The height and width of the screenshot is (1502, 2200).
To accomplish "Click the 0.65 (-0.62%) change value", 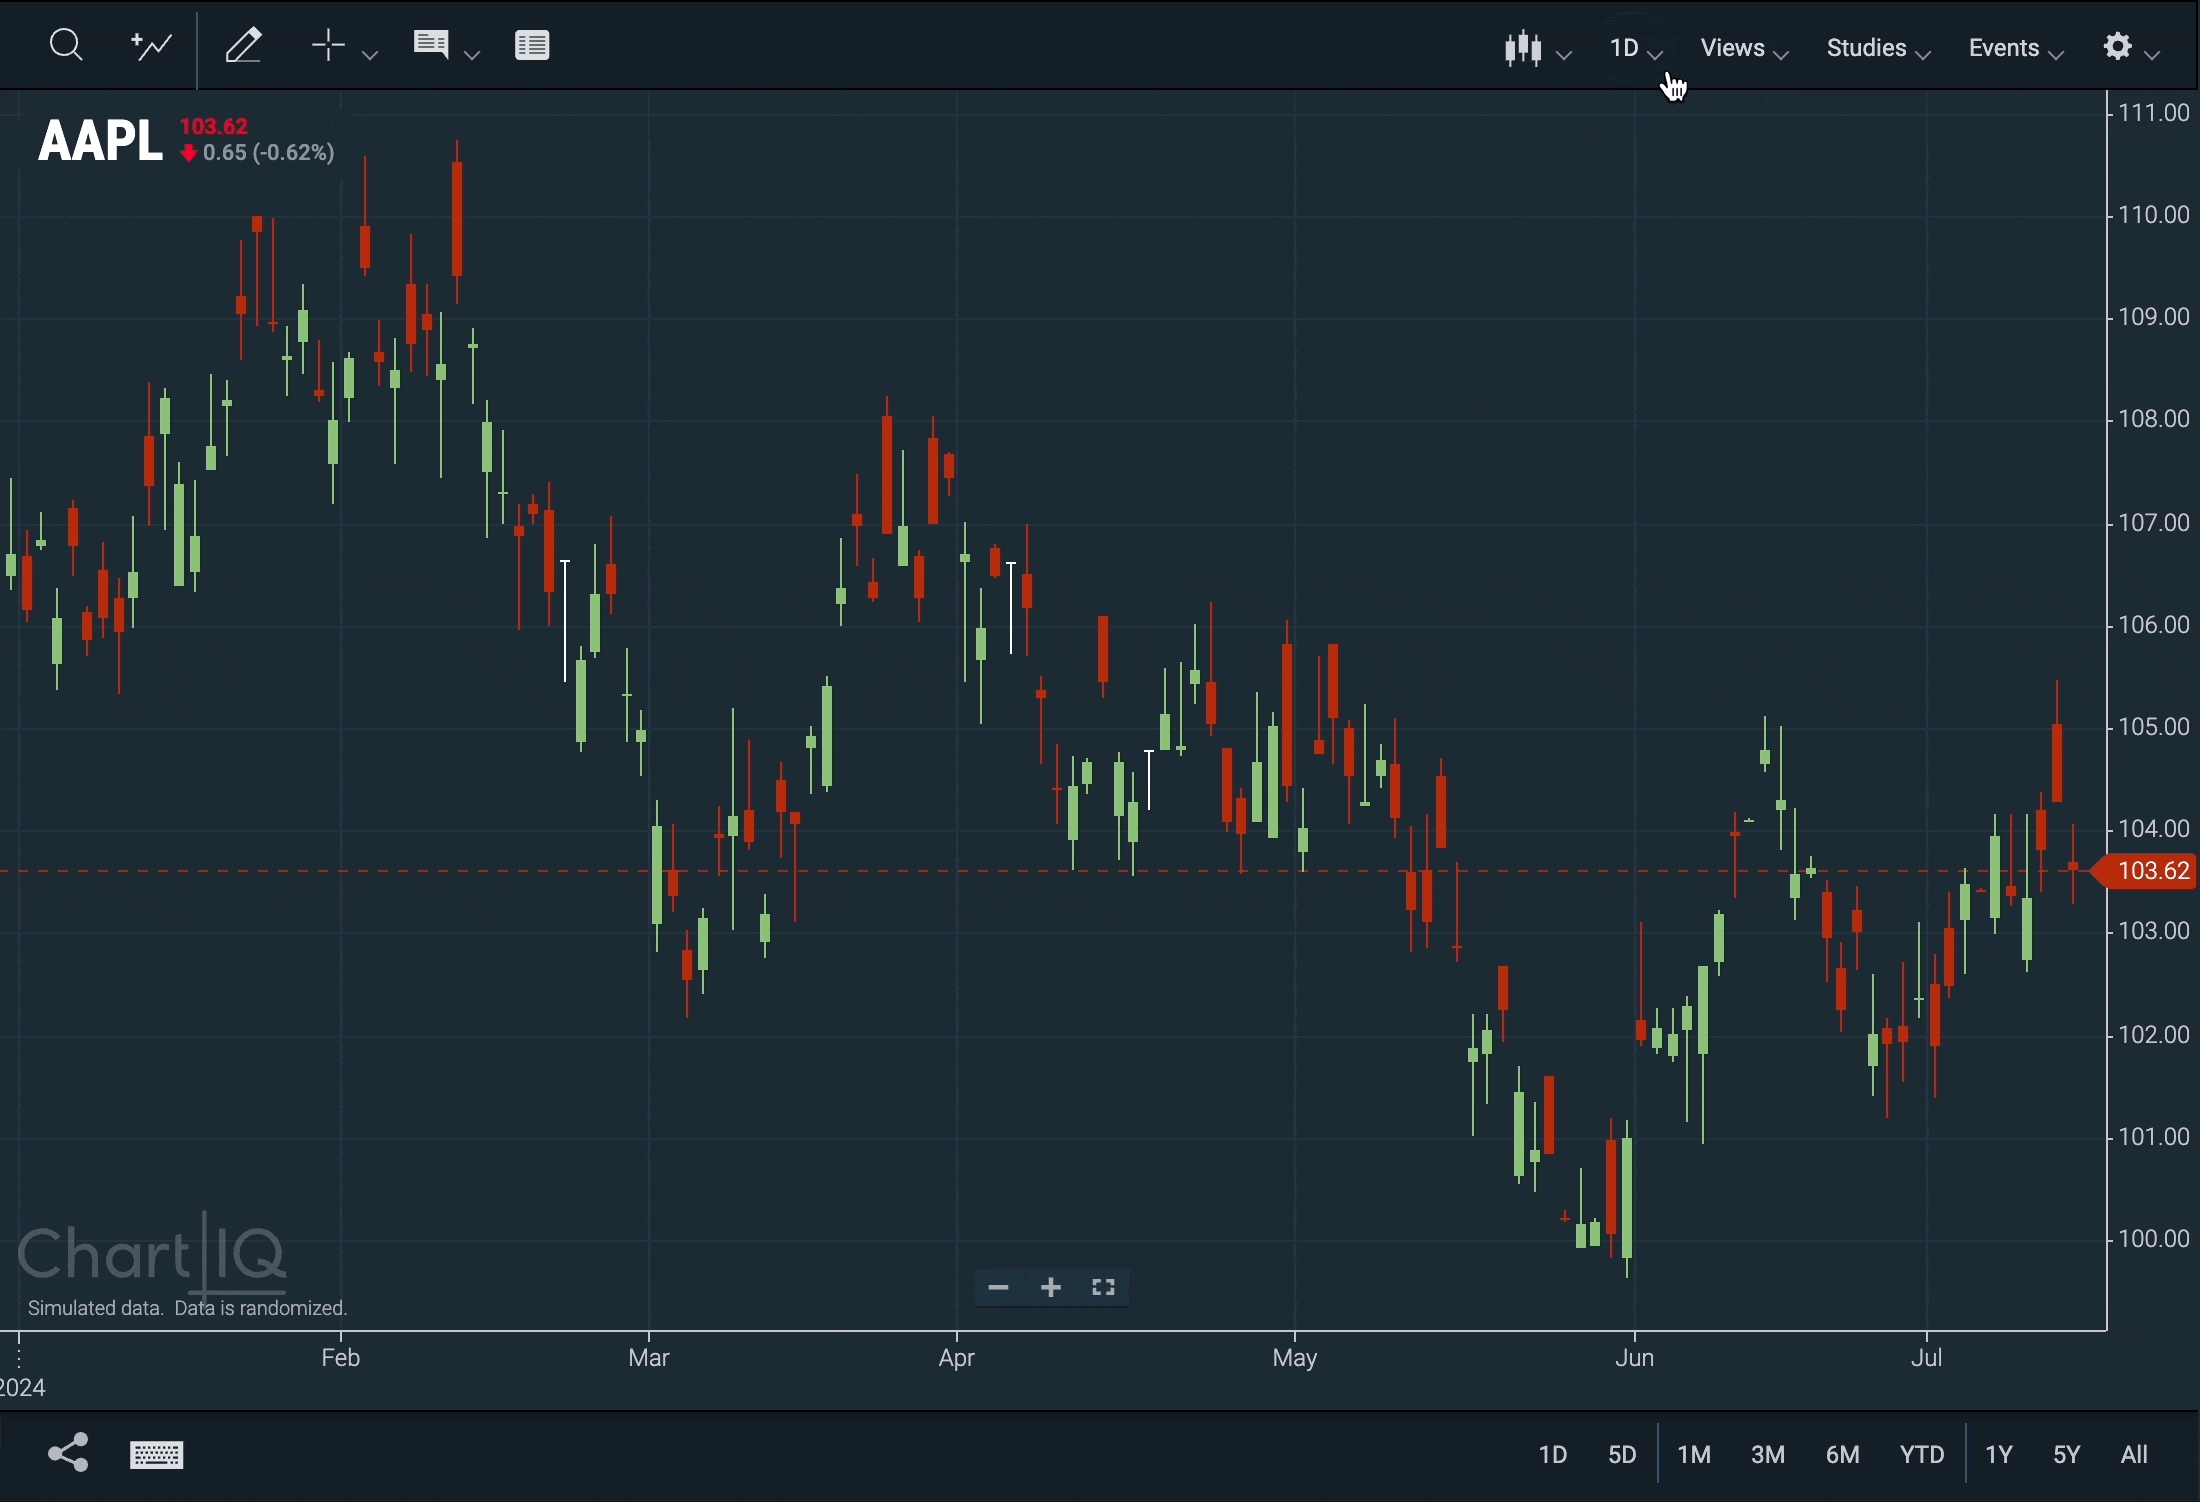I will [x=268, y=153].
